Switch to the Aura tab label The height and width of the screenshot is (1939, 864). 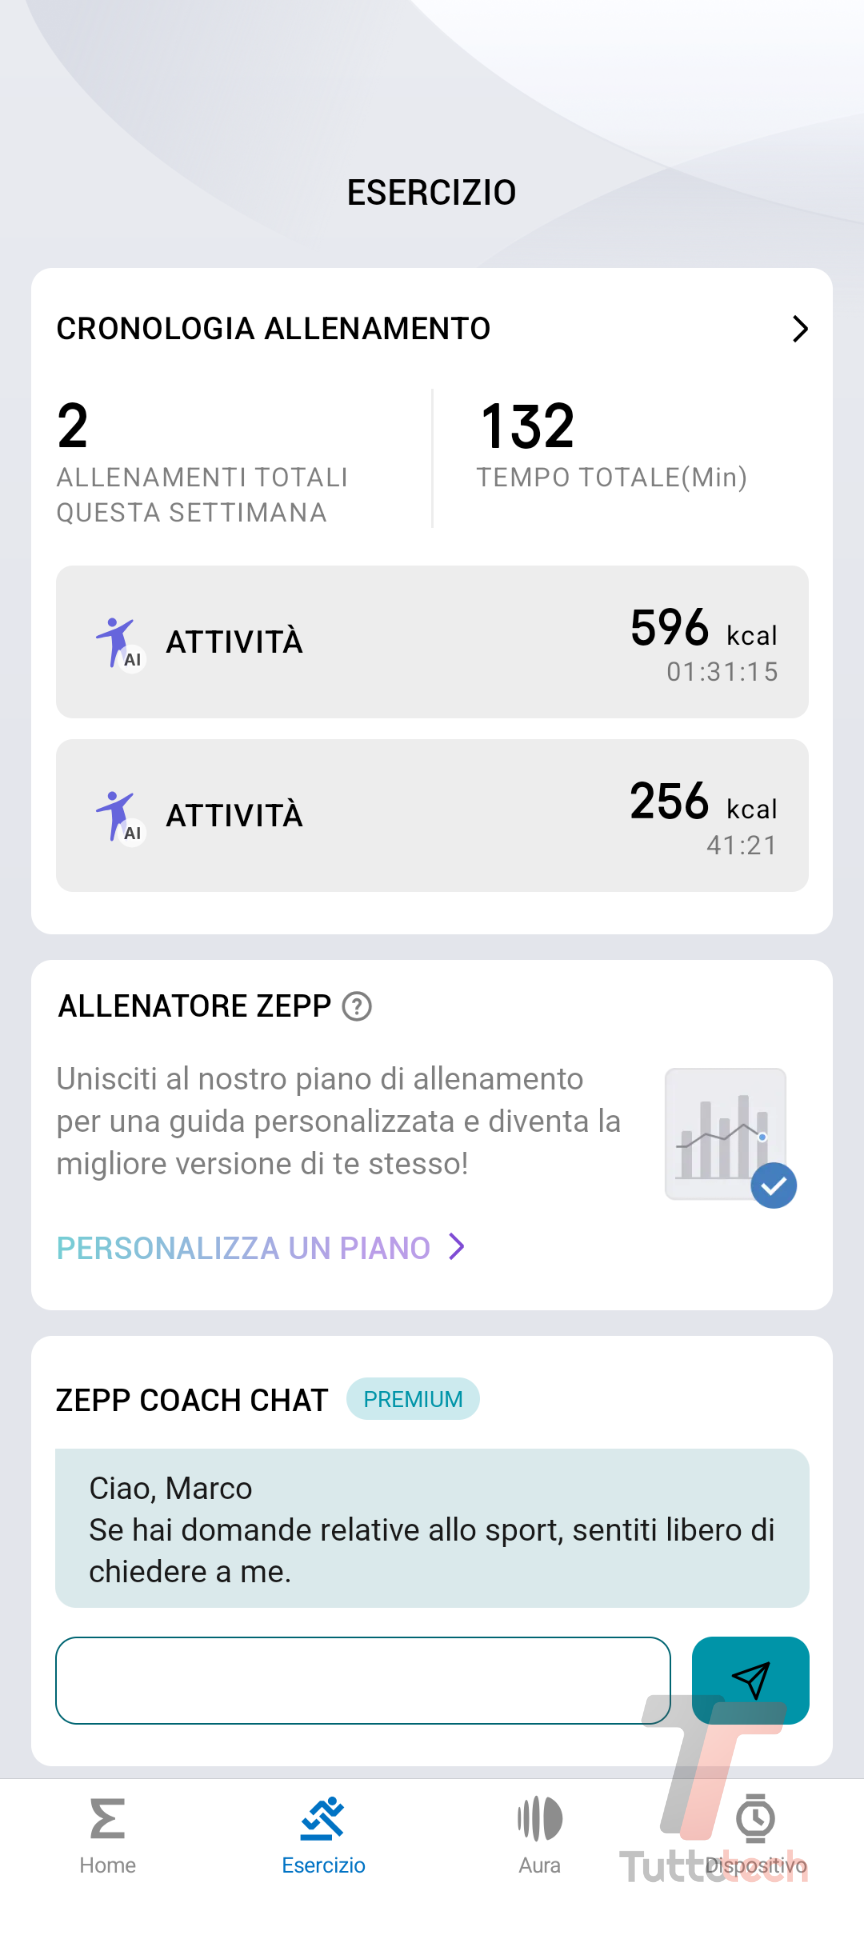(x=539, y=1865)
